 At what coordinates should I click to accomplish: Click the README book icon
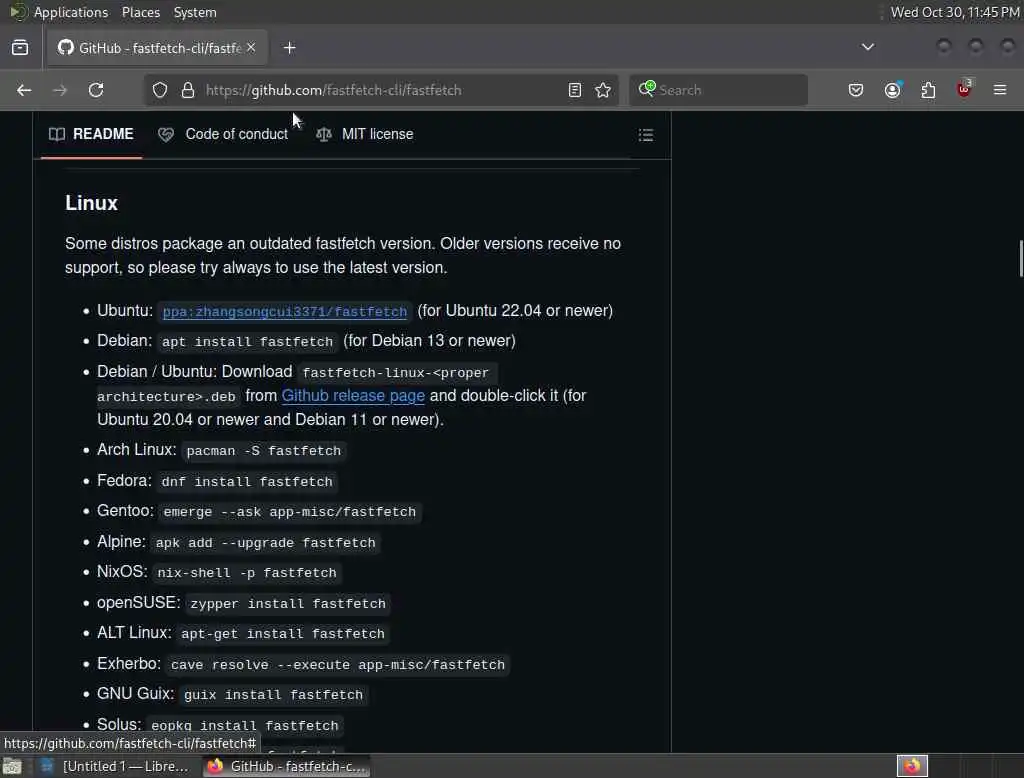coord(57,135)
